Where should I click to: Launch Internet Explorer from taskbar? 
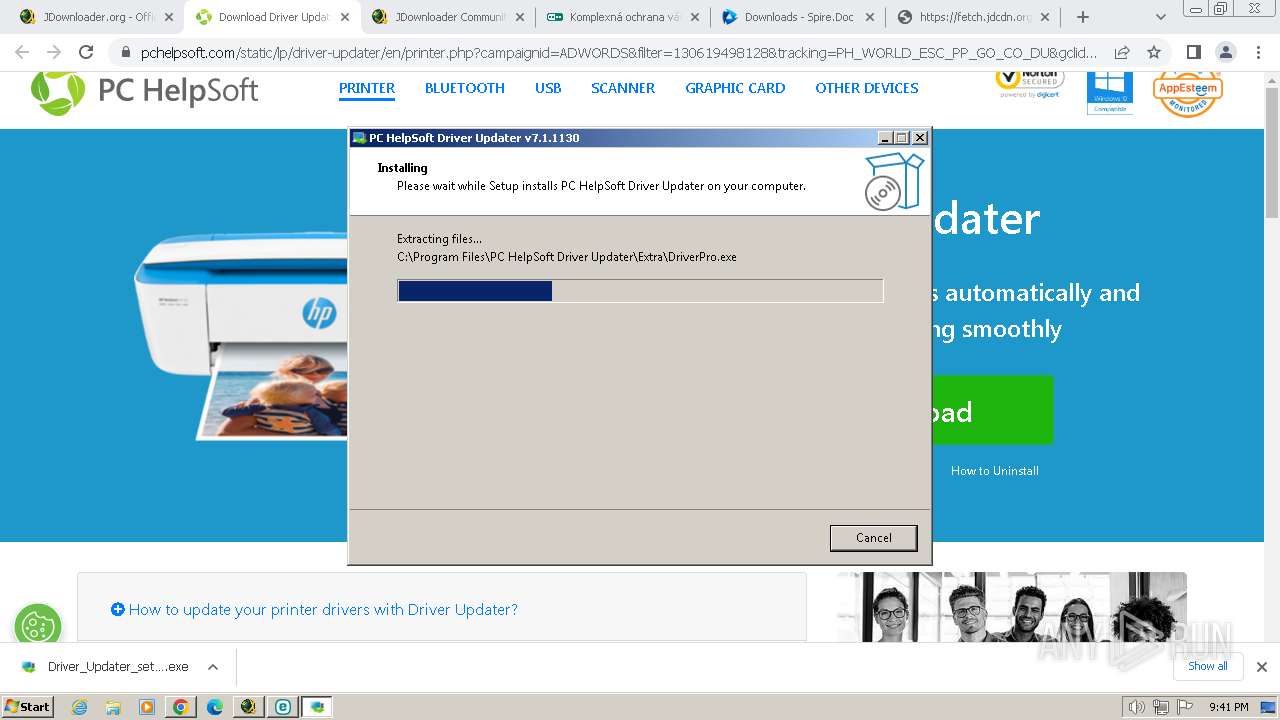pos(80,707)
